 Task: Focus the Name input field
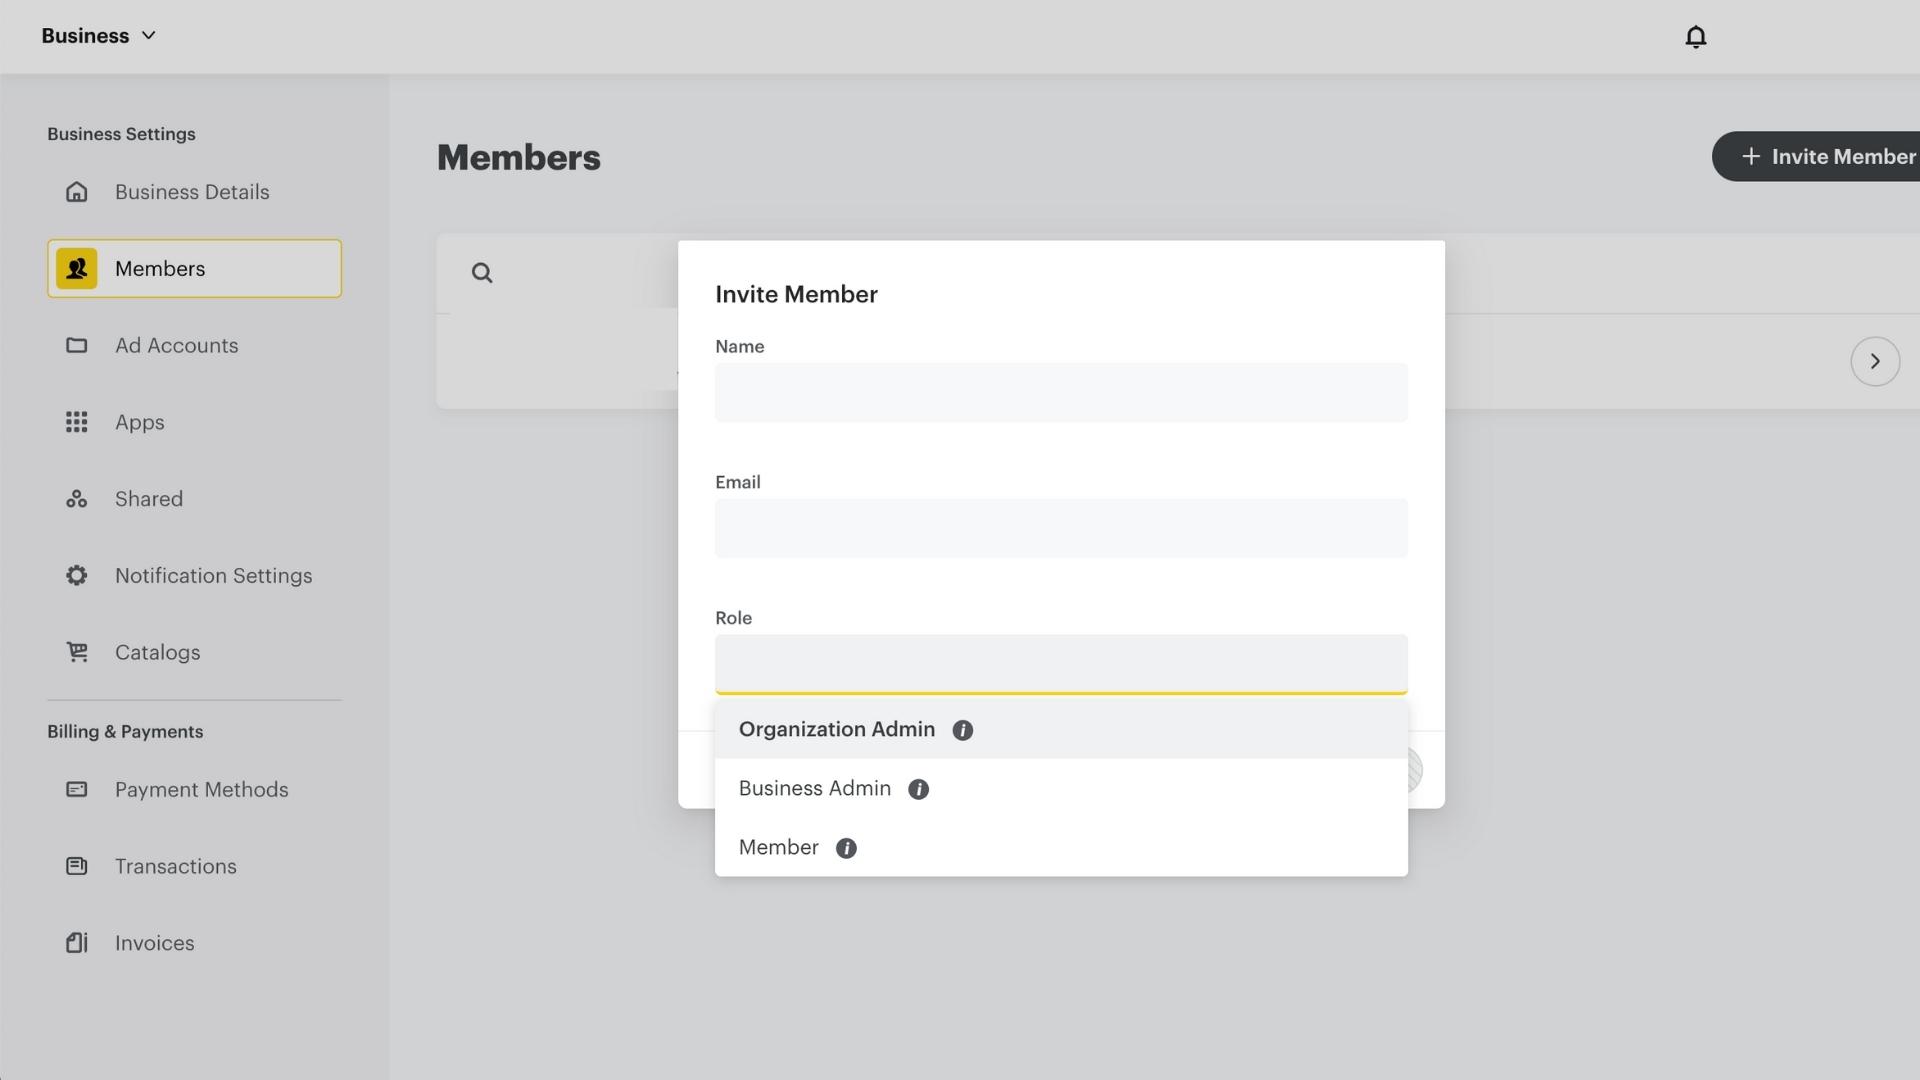[x=1061, y=393]
